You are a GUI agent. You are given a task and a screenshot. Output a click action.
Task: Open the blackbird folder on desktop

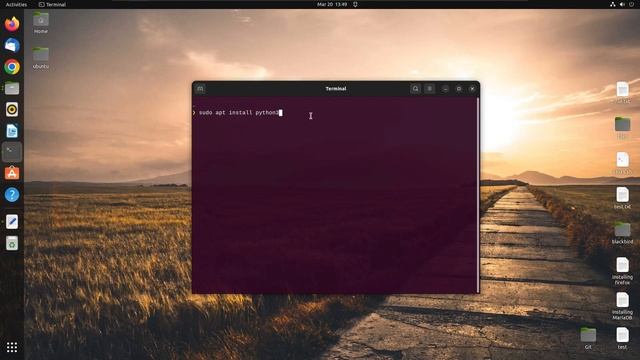click(622, 233)
